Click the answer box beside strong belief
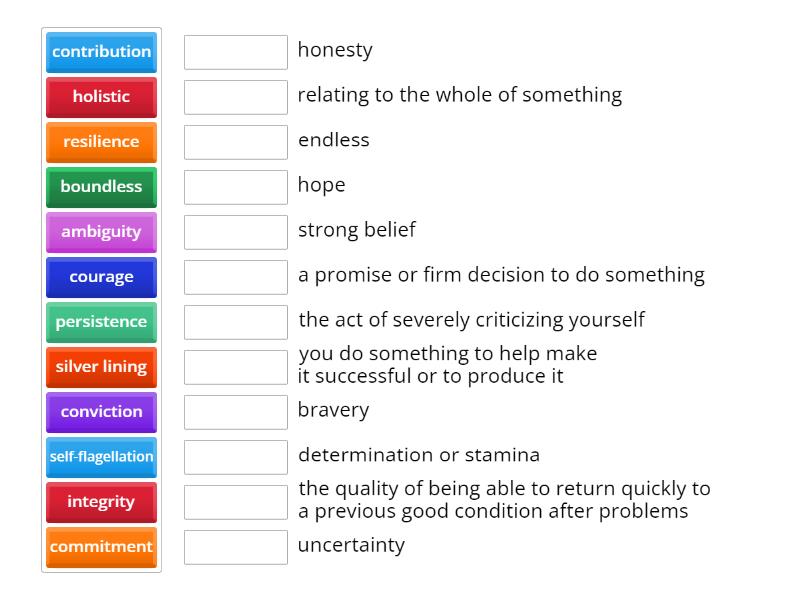The image size is (800, 600). click(235, 231)
